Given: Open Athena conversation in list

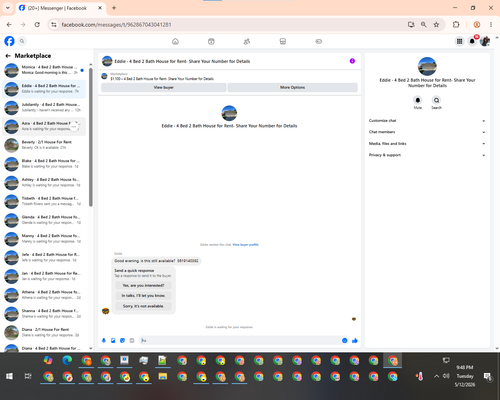Looking at the screenshot, I should (44, 295).
